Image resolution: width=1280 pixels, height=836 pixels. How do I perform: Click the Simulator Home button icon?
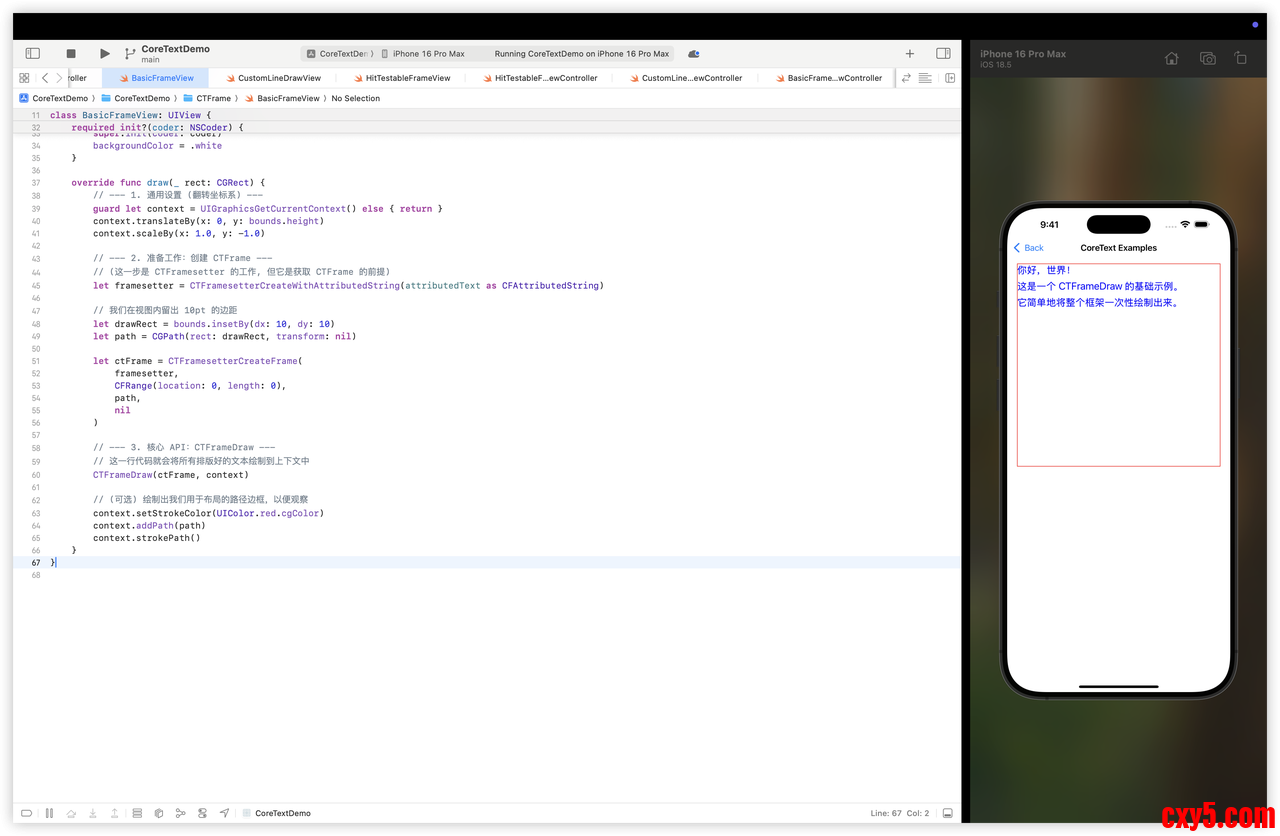coord(1172,59)
